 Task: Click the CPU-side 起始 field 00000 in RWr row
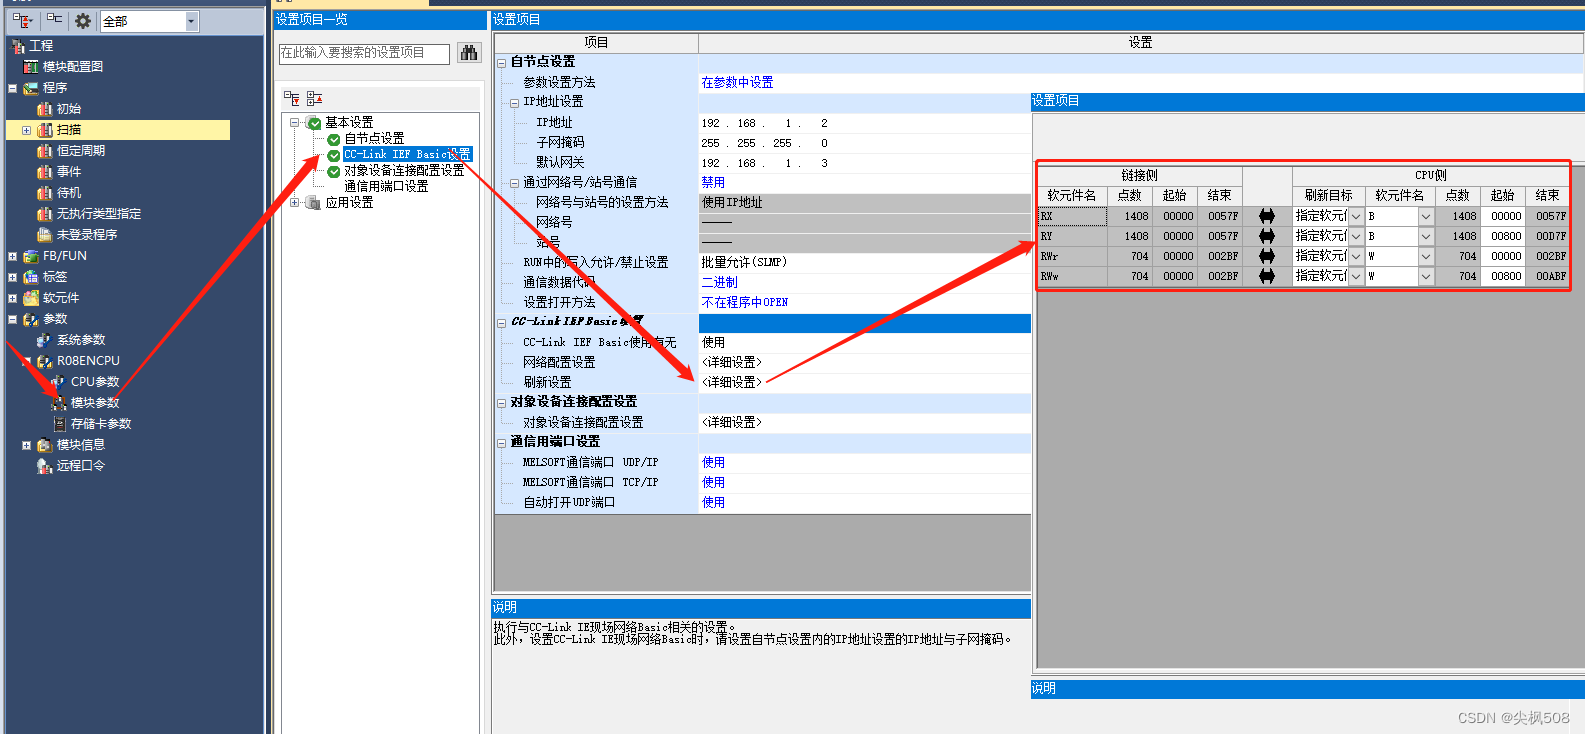coord(1503,256)
